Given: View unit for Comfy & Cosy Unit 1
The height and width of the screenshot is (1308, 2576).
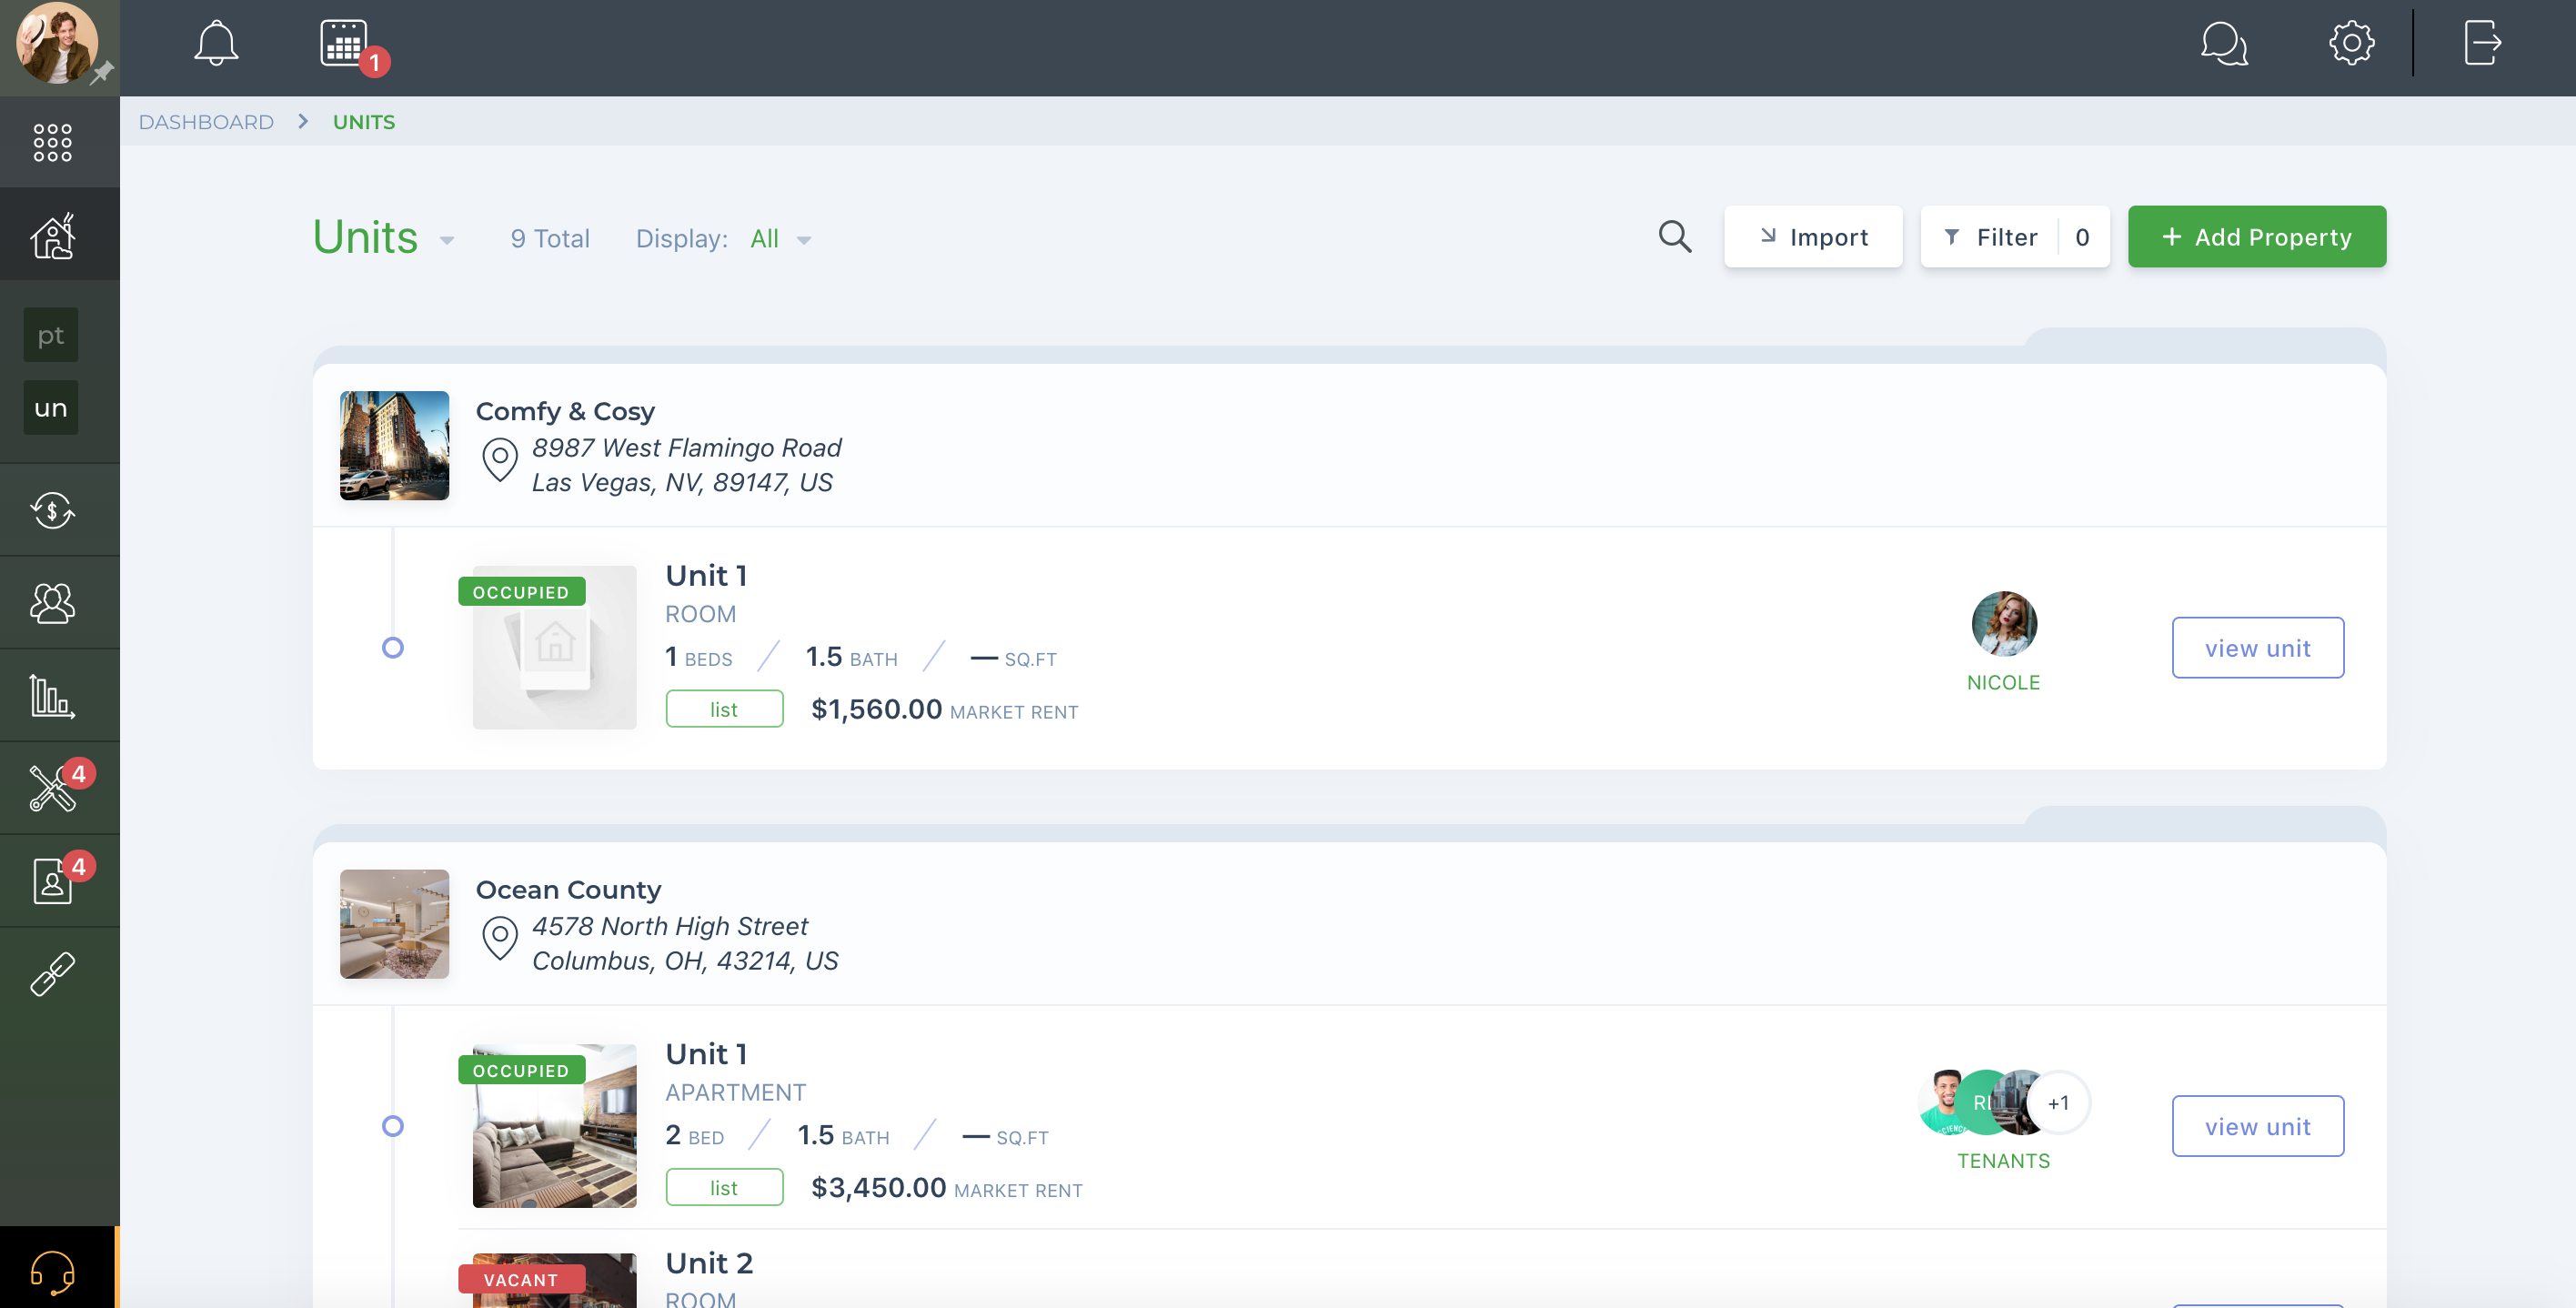Looking at the screenshot, I should click(2258, 648).
